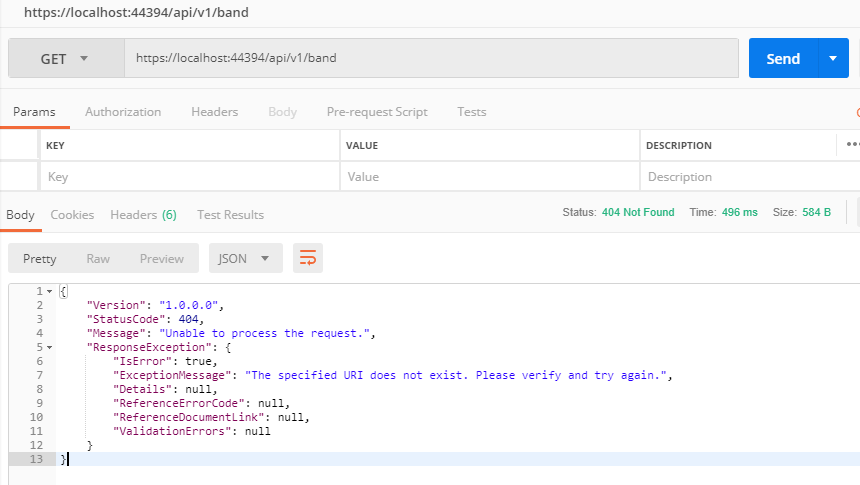Click the "IsError" key in JSON
This screenshot has width=860, height=485.
click(142, 361)
